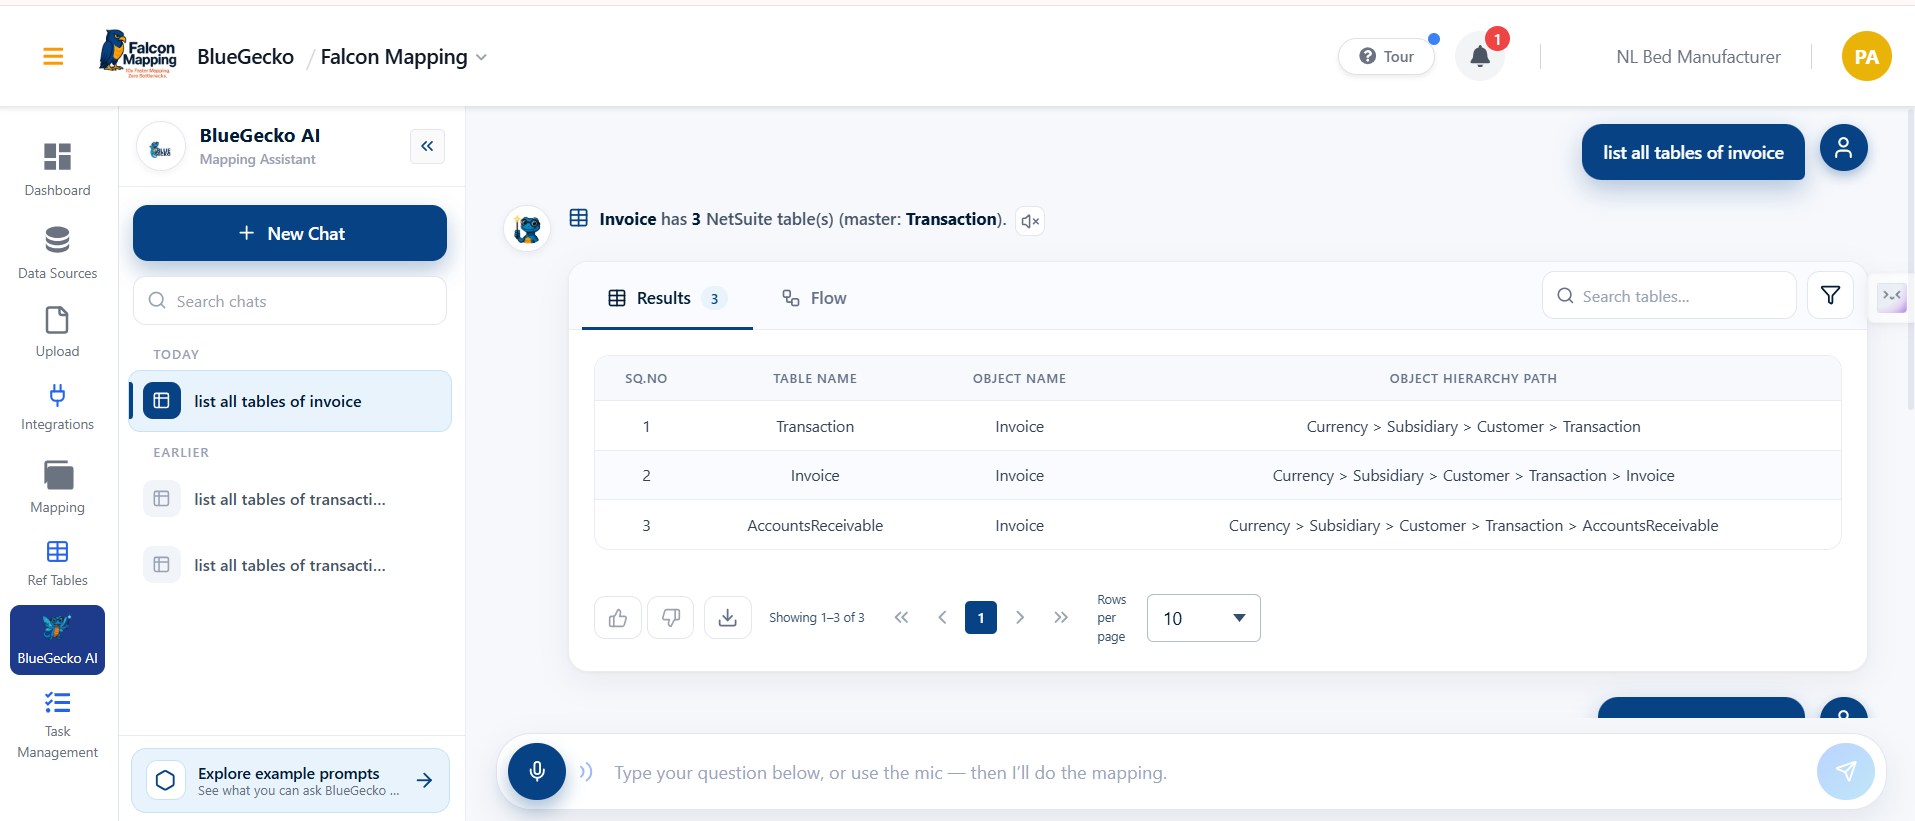Click the Falcon Mapping logo

pyautogui.click(x=138, y=54)
